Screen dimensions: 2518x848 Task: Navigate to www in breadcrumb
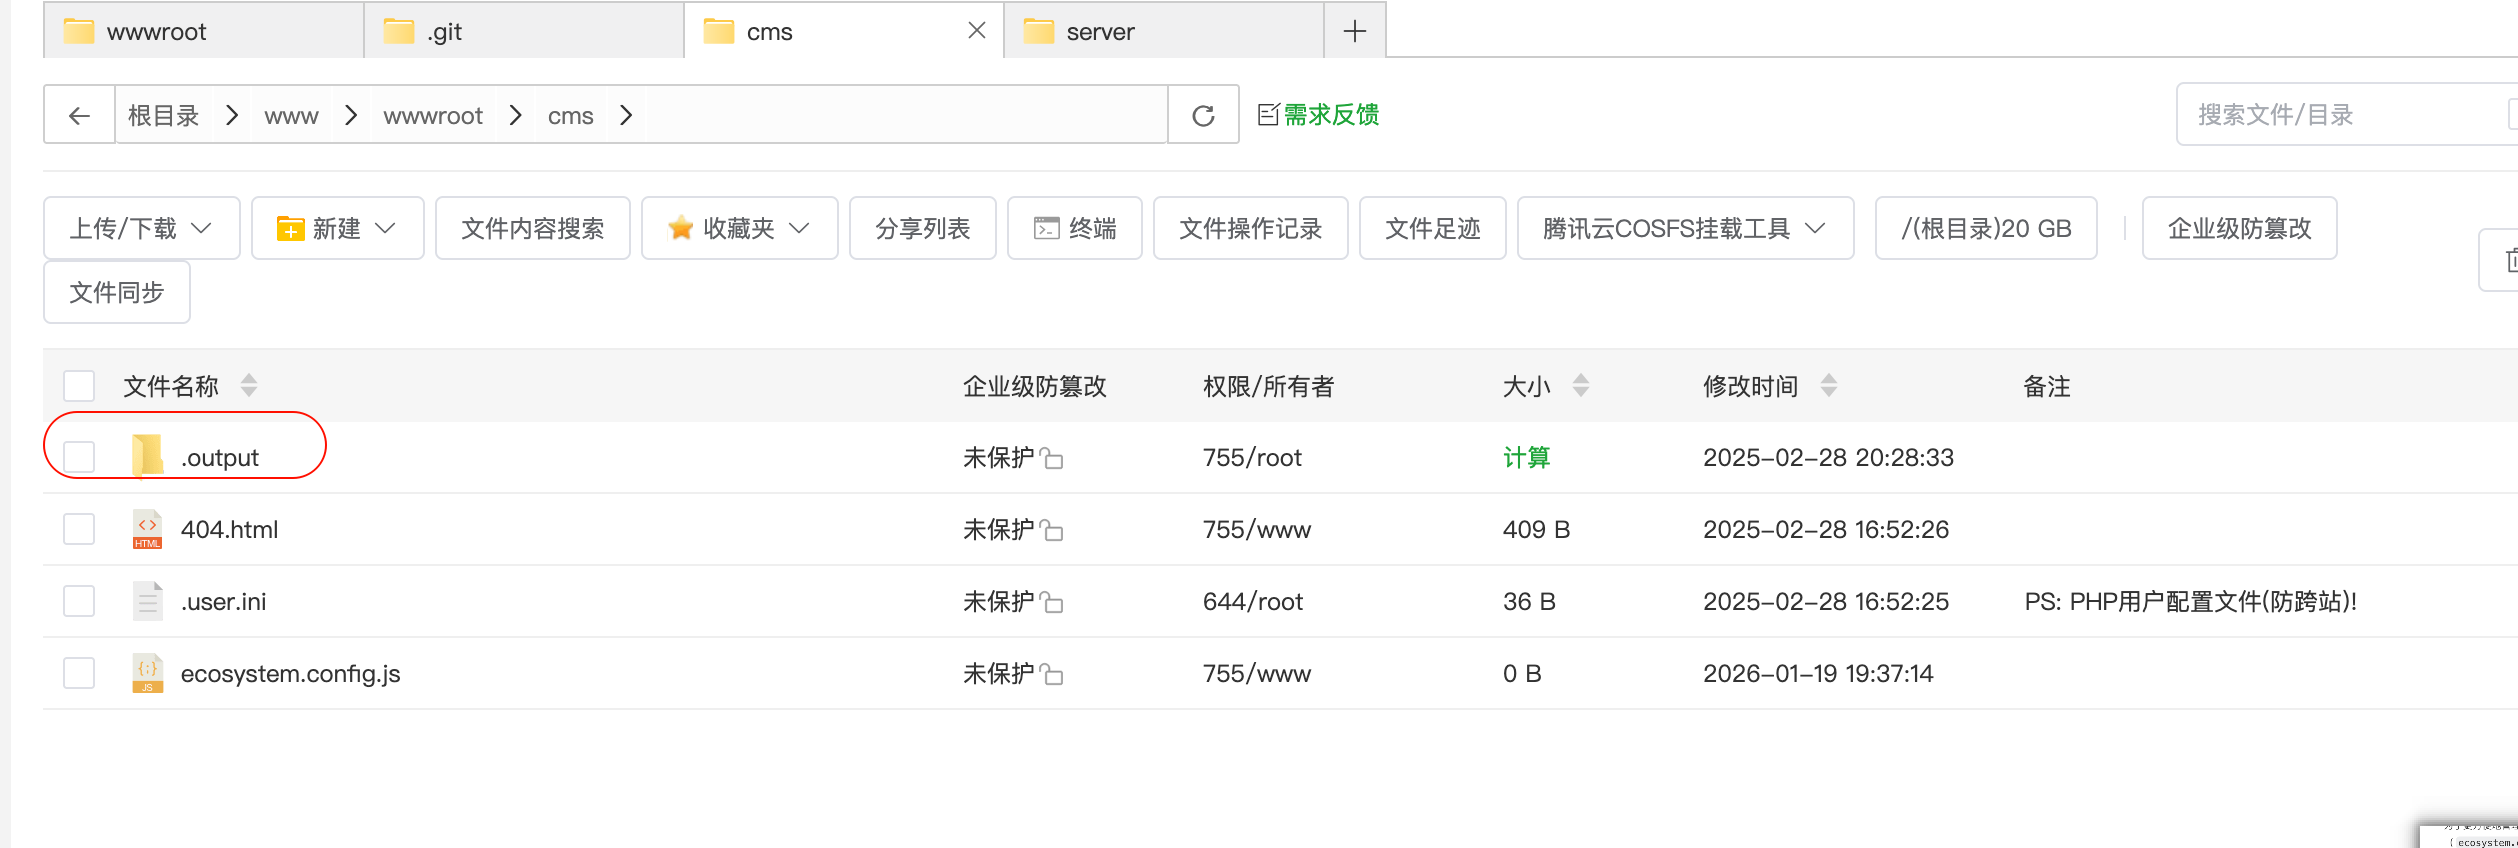click(291, 116)
